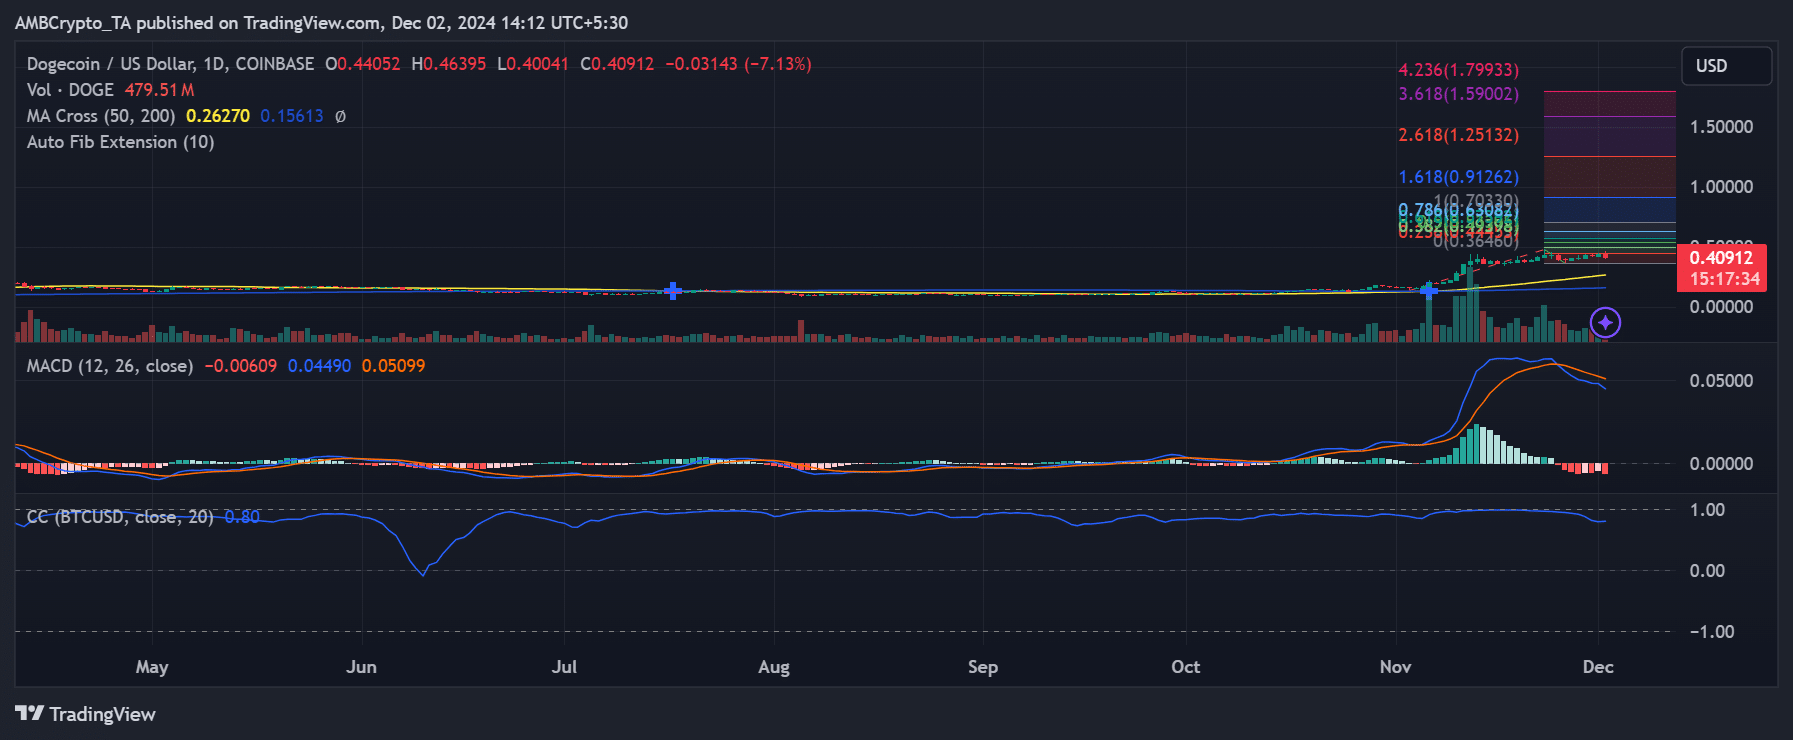Click the 3.618(1.59002) Fib level label
This screenshot has width=1793, height=740.
[x=1458, y=94]
